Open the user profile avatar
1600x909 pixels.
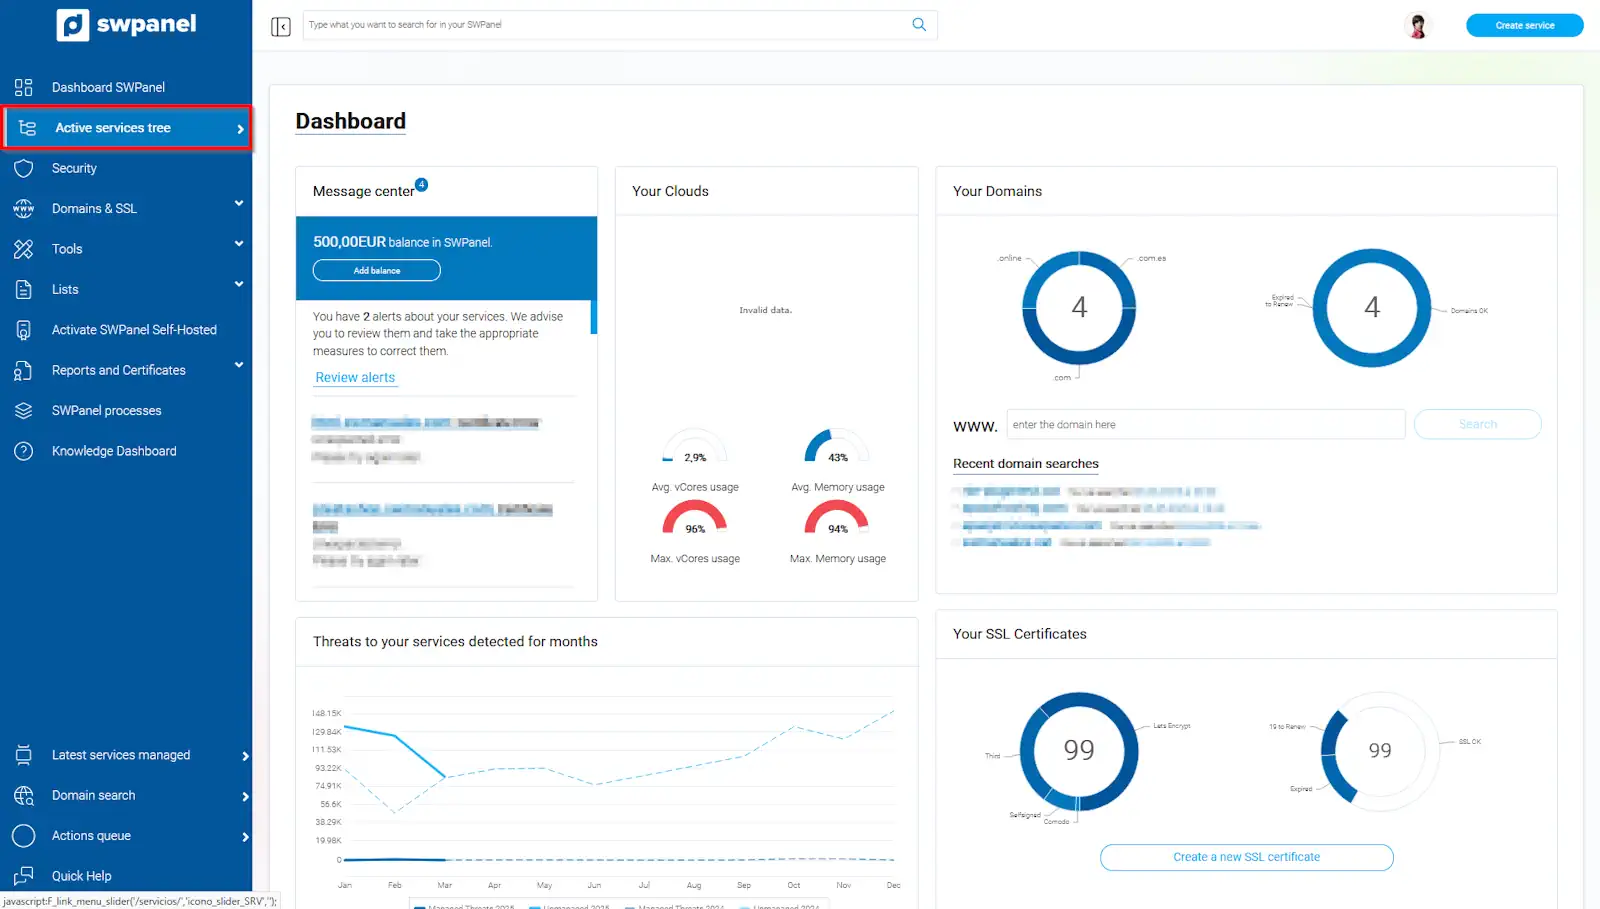coord(1417,26)
